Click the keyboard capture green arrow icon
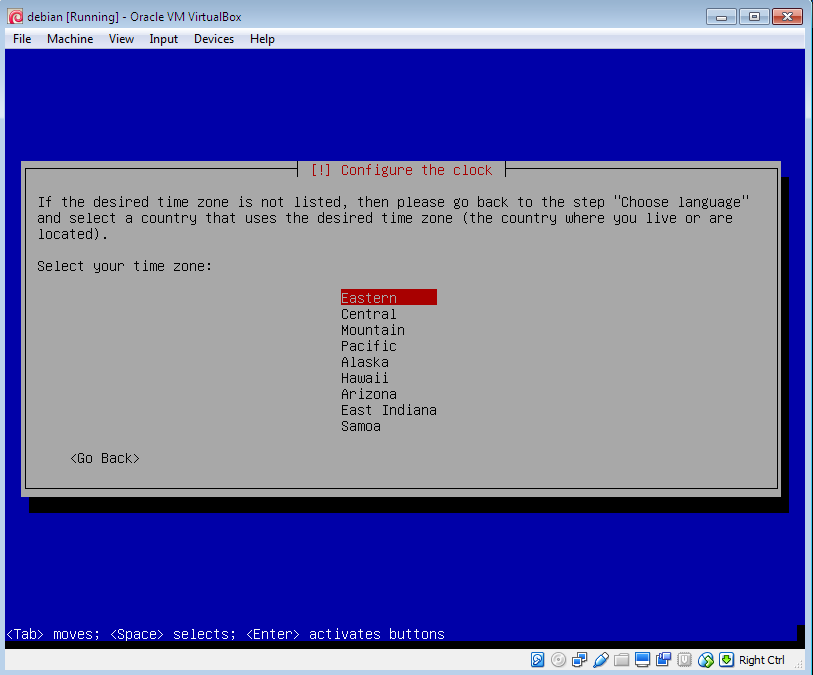Image resolution: width=813 pixels, height=675 pixels. pyautogui.click(x=726, y=659)
